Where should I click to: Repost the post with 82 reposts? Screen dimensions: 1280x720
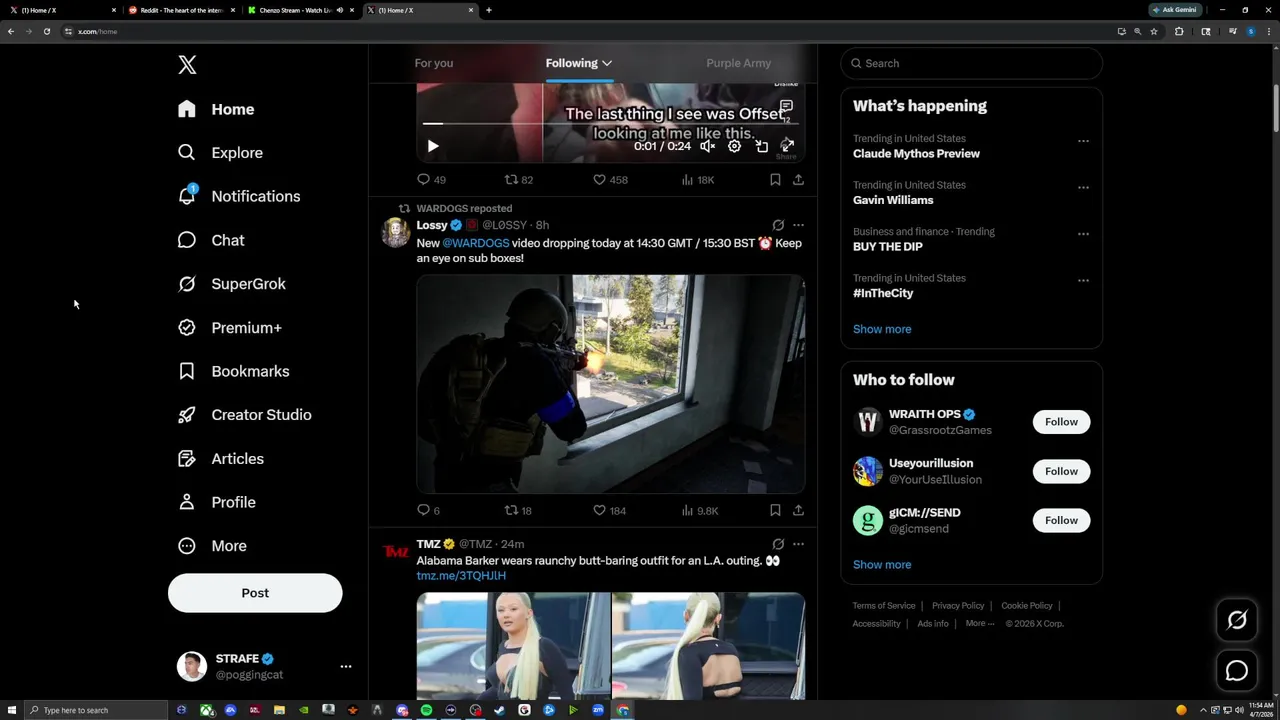(x=518, y=180)
